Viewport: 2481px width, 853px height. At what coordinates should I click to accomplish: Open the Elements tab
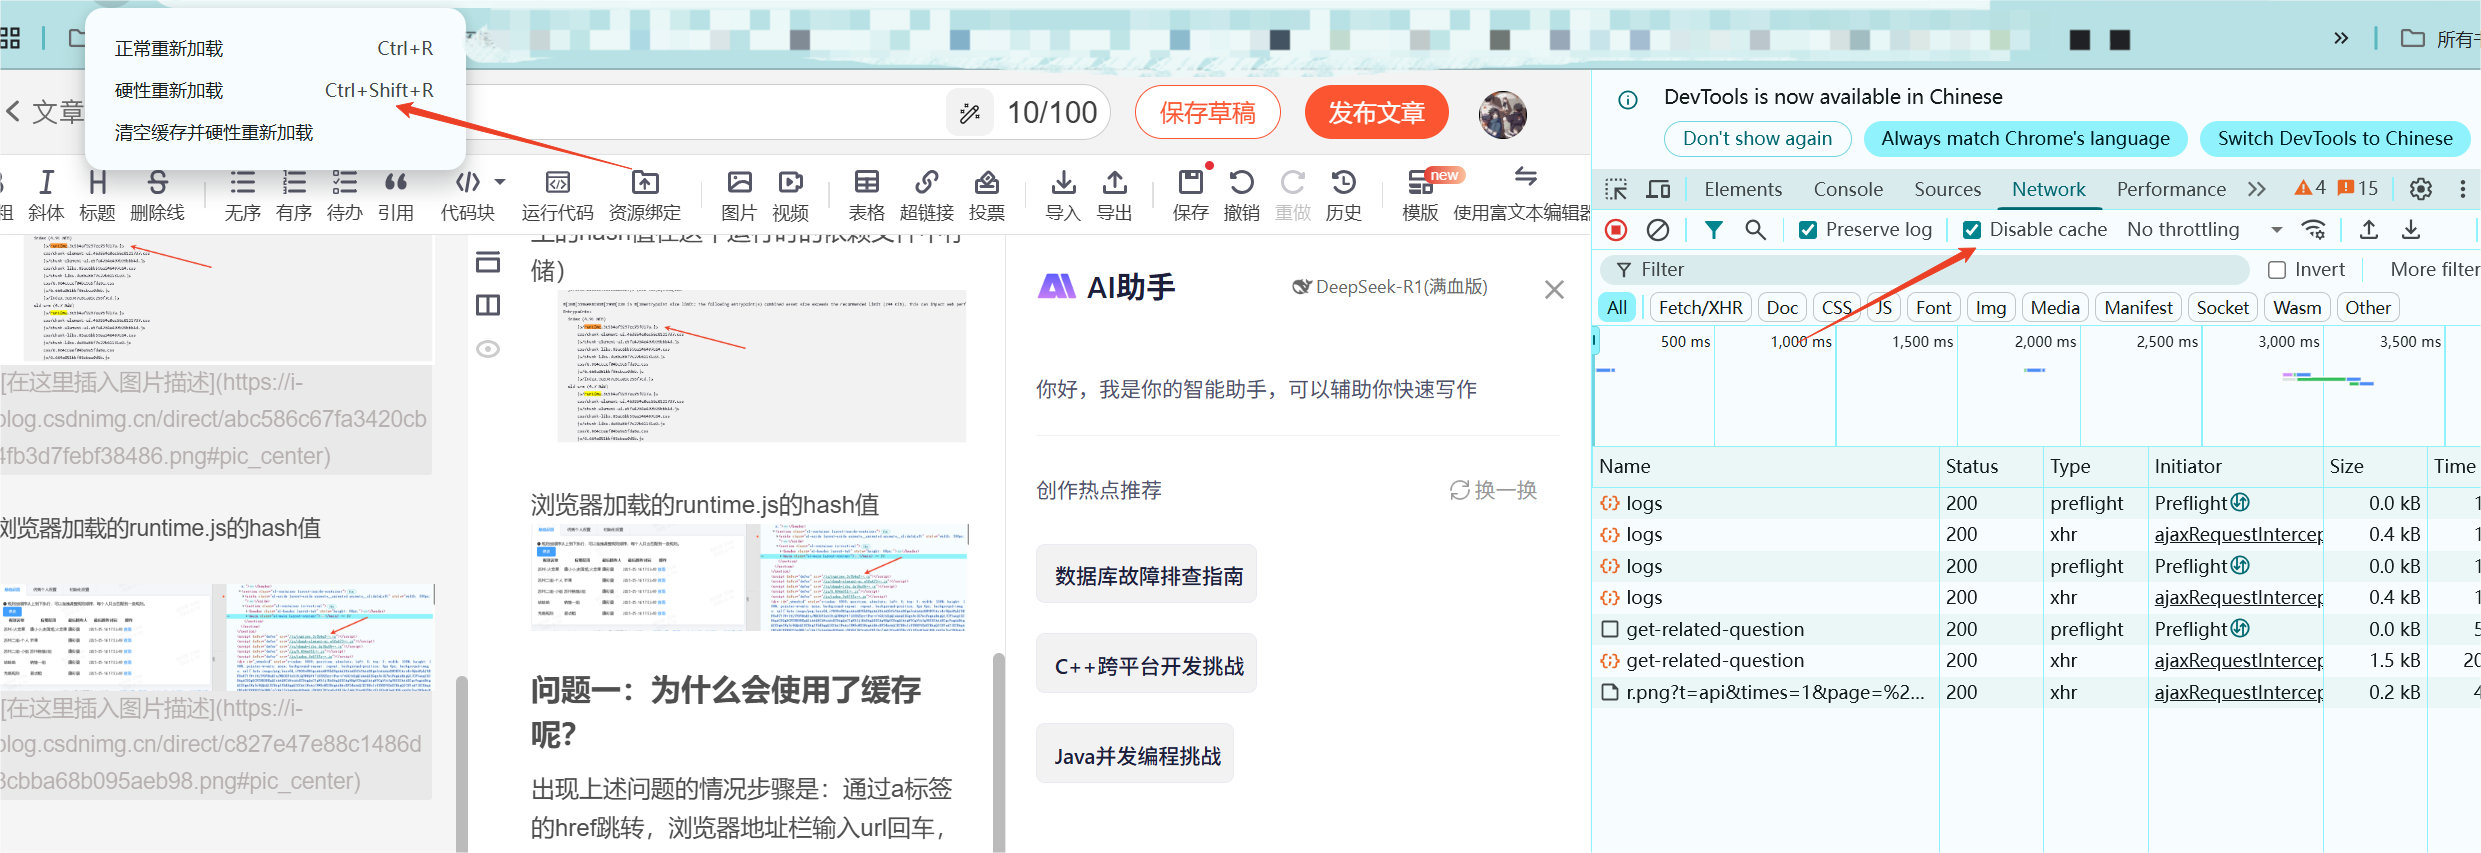[x=1743, y=189]
